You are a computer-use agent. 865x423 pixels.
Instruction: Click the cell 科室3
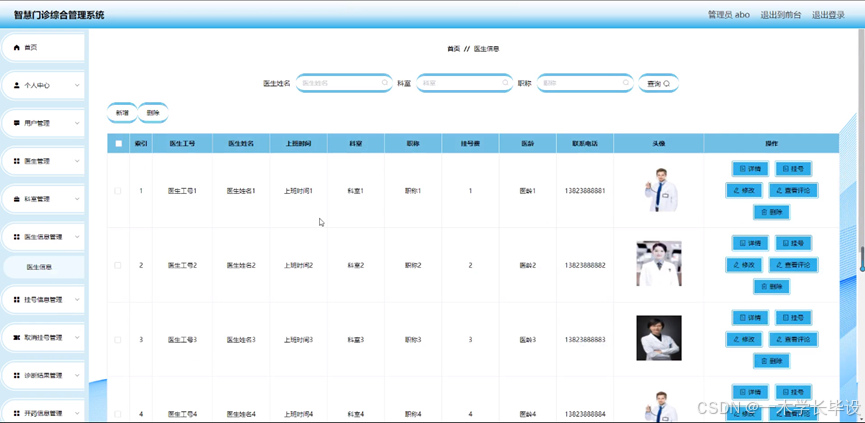pyautogui.click(x=356, y=340)
